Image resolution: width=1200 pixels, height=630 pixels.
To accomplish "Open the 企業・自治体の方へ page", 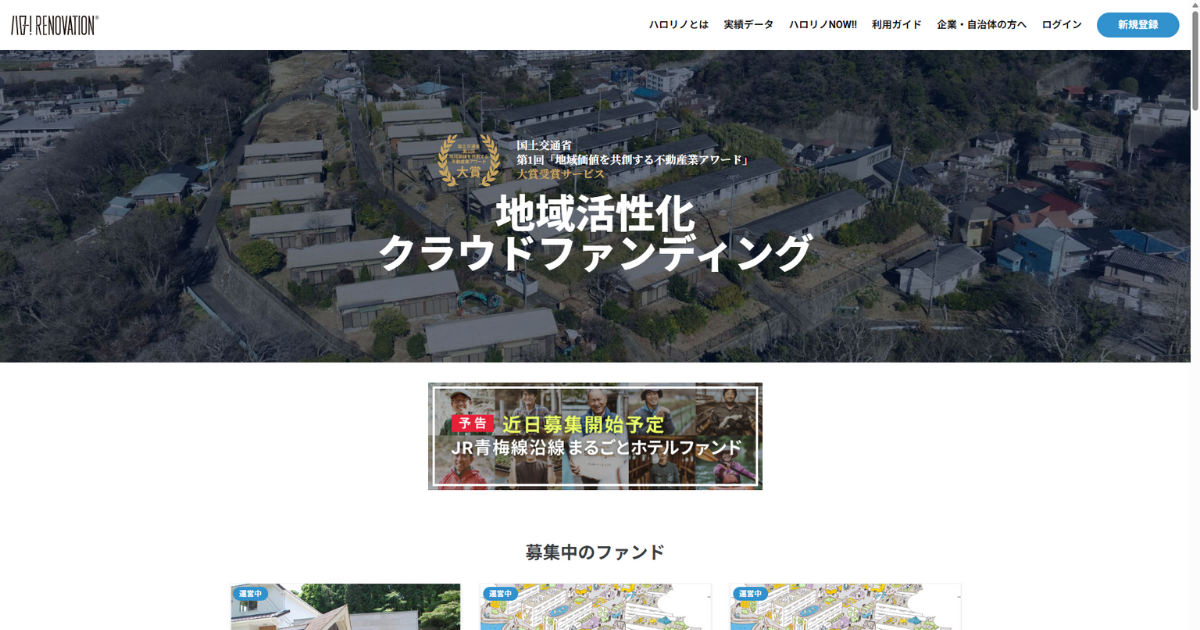I will coord(982,24).
